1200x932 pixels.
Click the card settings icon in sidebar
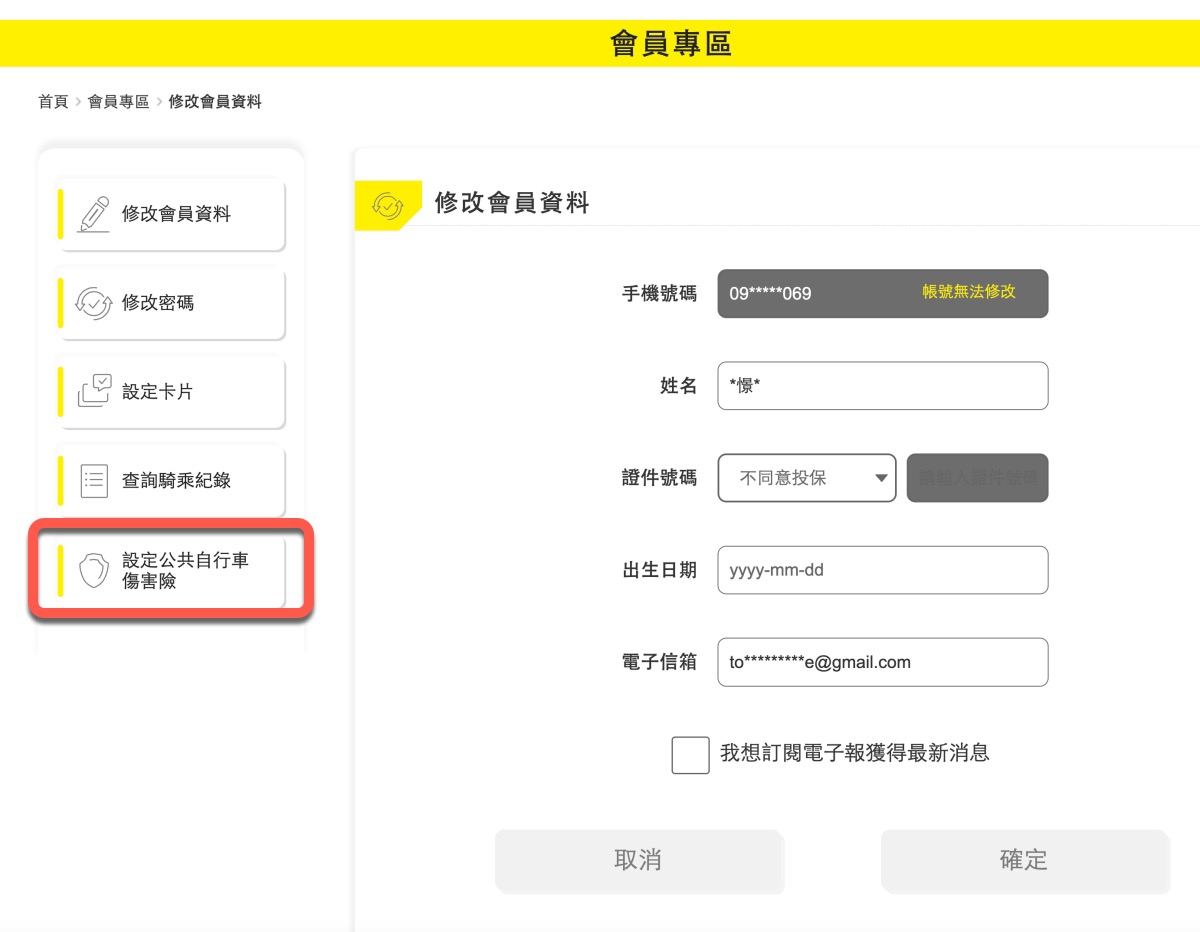tap(94, 391)
